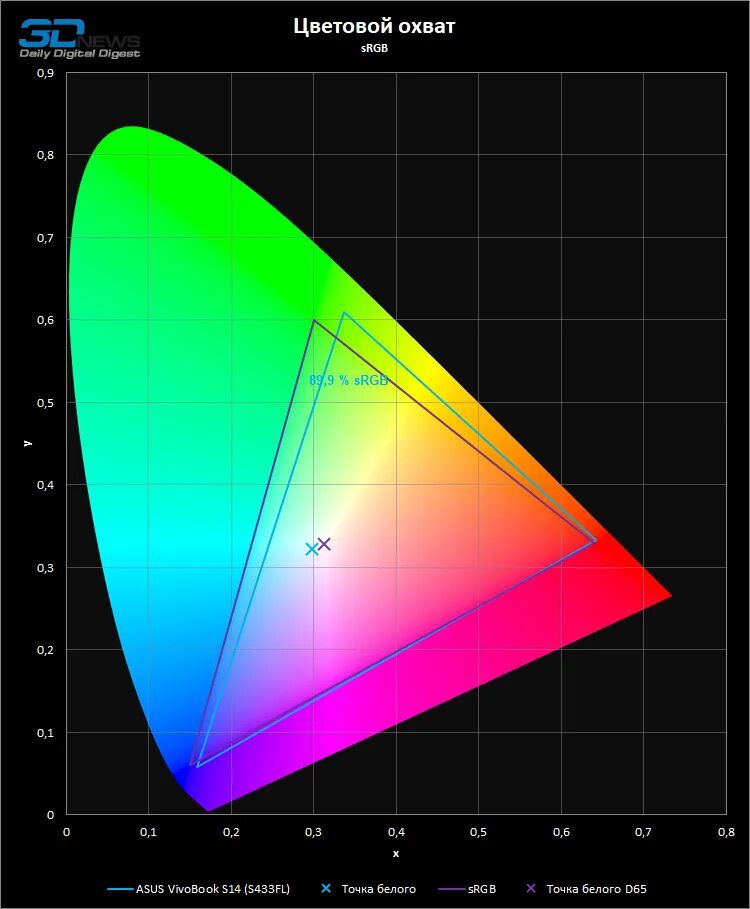Click the x-axis value 0,6
750x909 pixels.
coord(561,832)
